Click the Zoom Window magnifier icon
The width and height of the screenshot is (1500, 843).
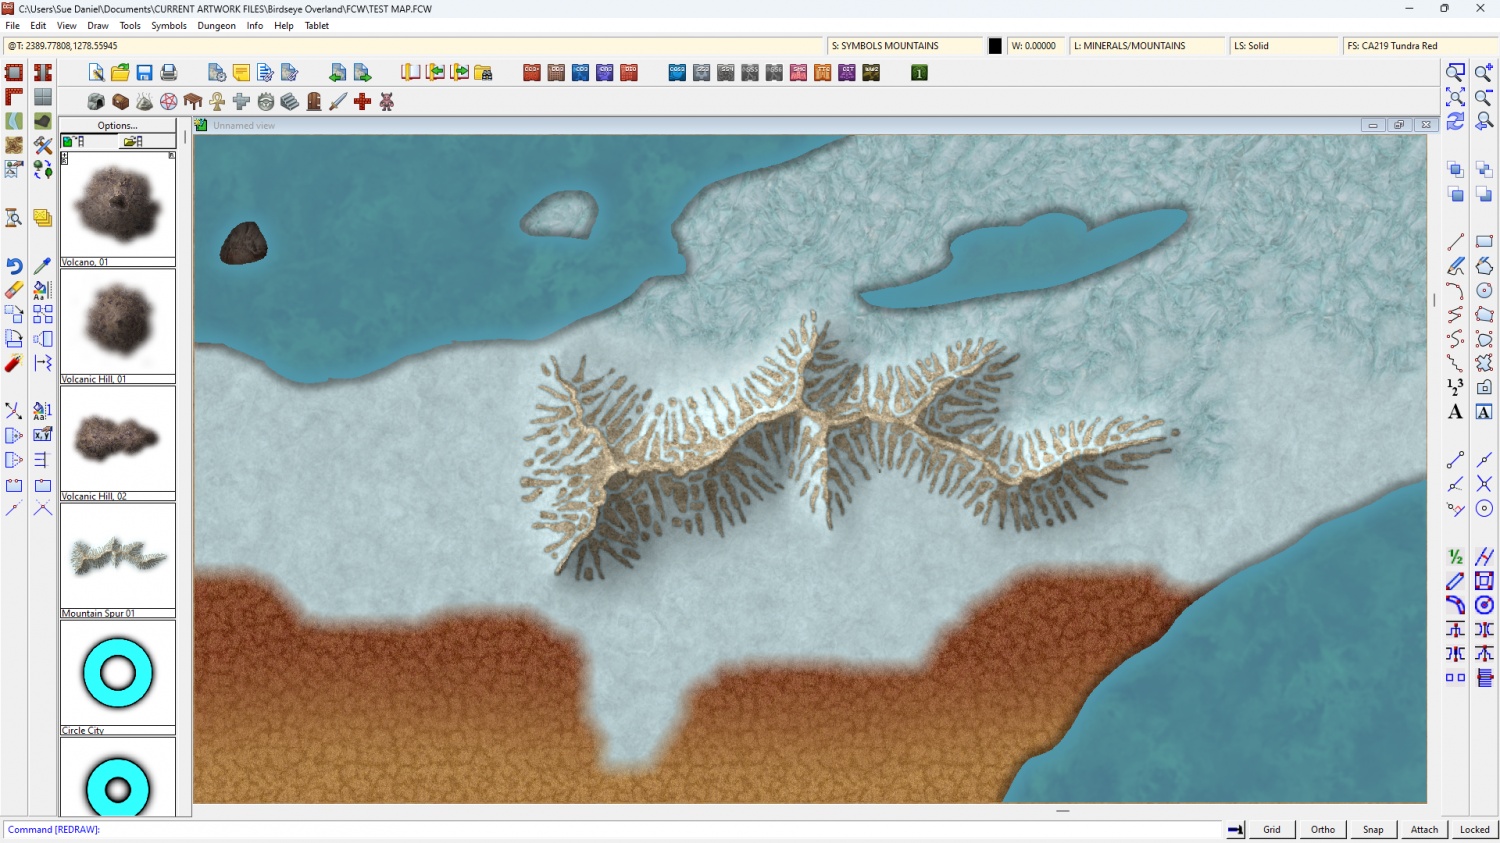(x=1455, y=72)
